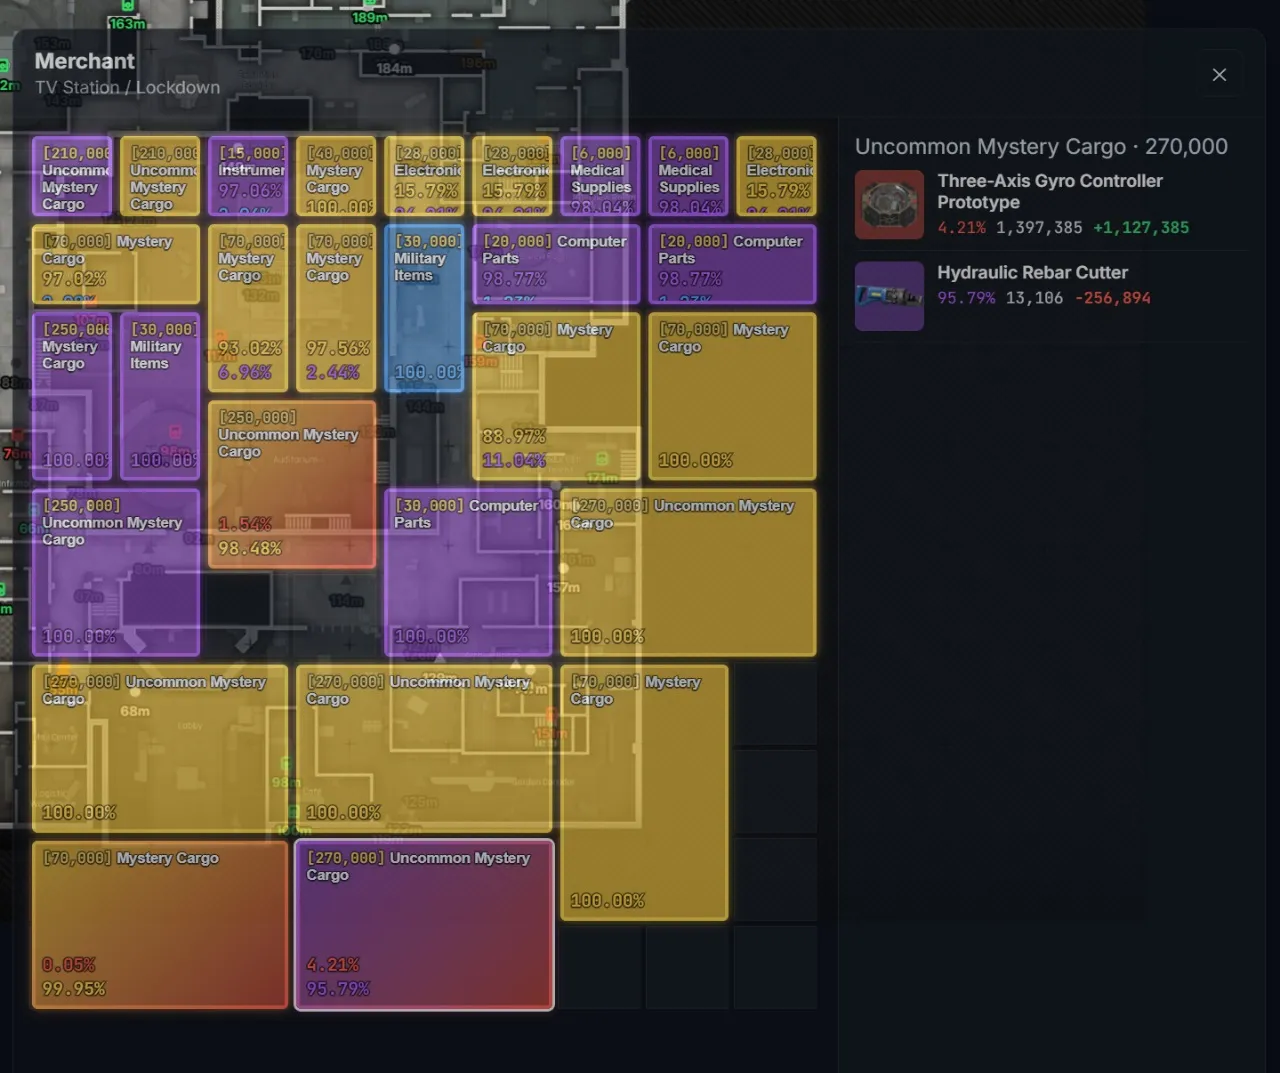Choose the purple 250,000 Uncommon Mystery Cargo tile
Image resolution: width=1280 pixels, height=1073 pixels.
click(116, 572)
